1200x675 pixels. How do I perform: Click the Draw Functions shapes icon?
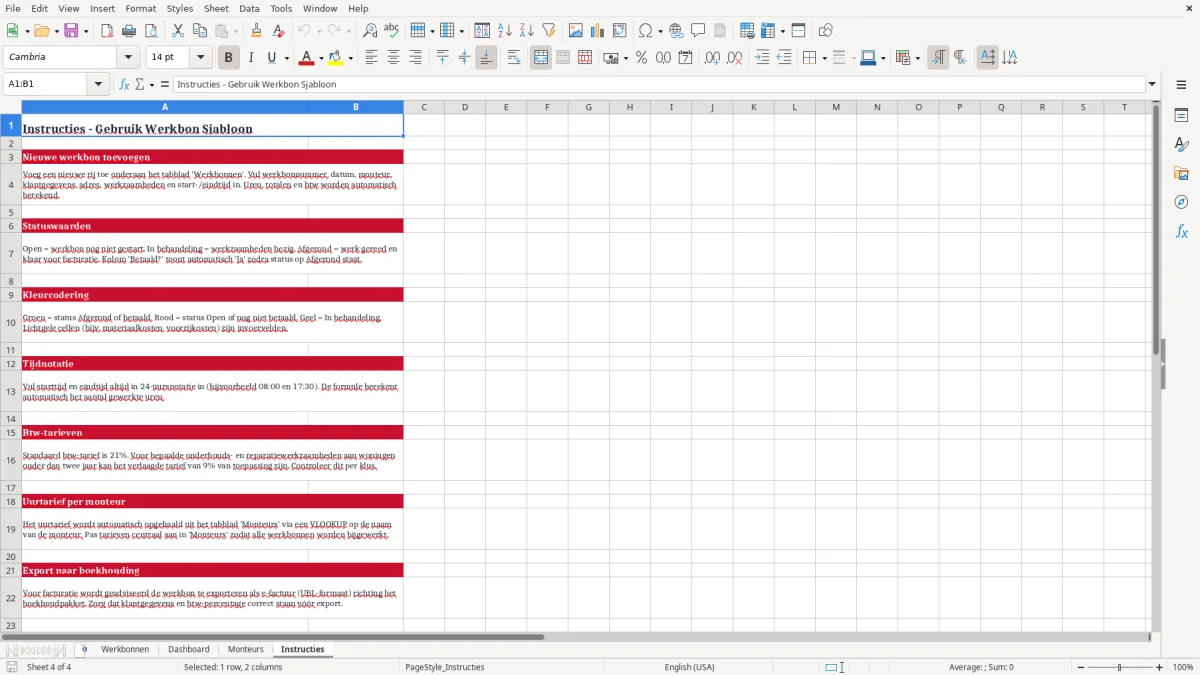(826, 31)
